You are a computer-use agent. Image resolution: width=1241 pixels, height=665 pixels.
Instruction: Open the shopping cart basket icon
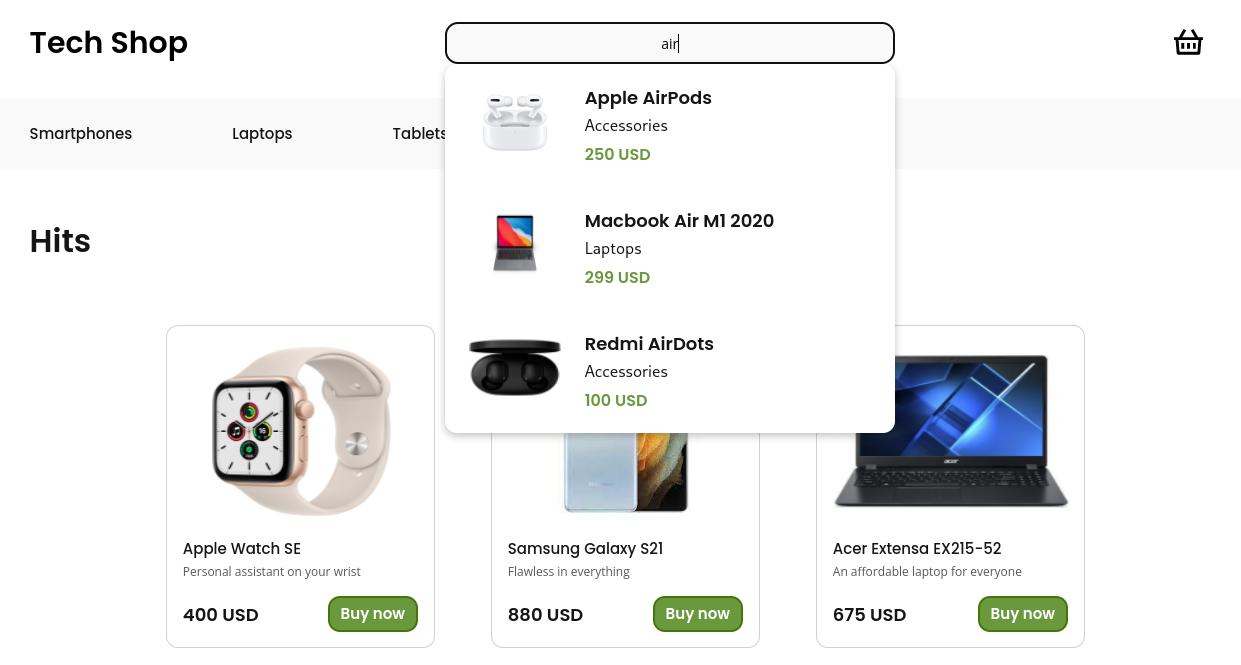coord(1188,42)
